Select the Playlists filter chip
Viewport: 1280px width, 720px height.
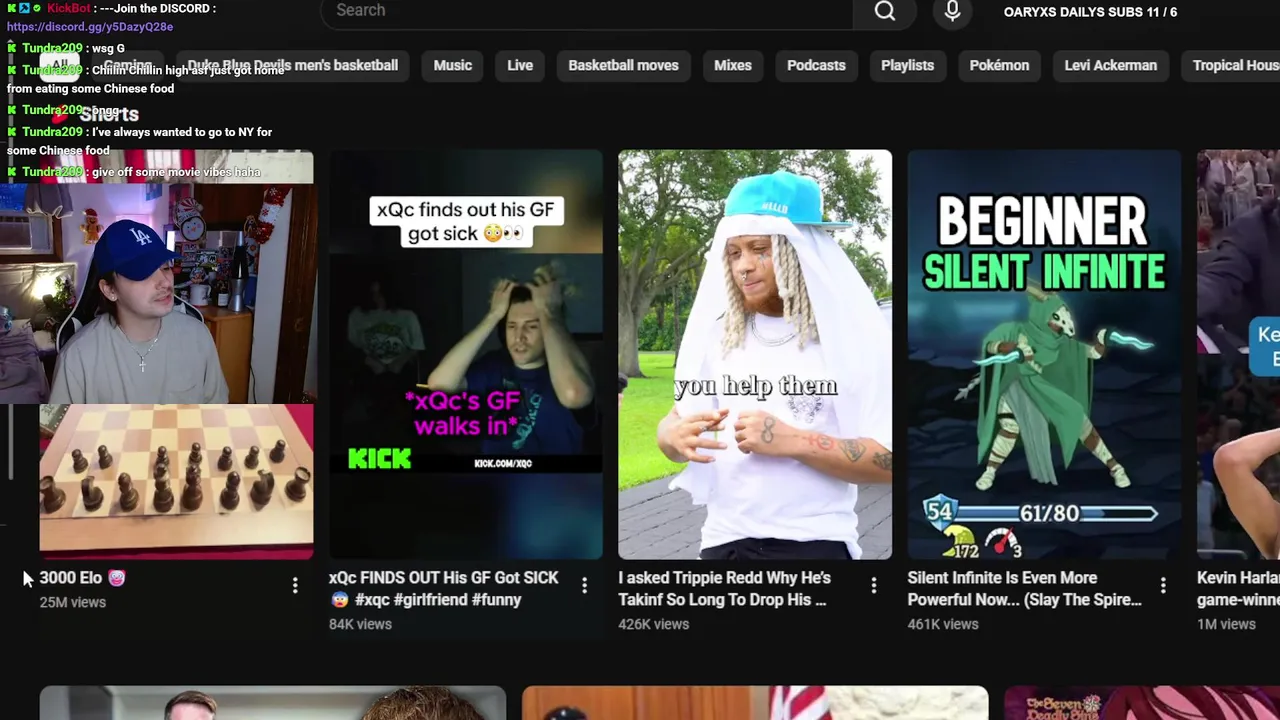click(x=907, y=65)
